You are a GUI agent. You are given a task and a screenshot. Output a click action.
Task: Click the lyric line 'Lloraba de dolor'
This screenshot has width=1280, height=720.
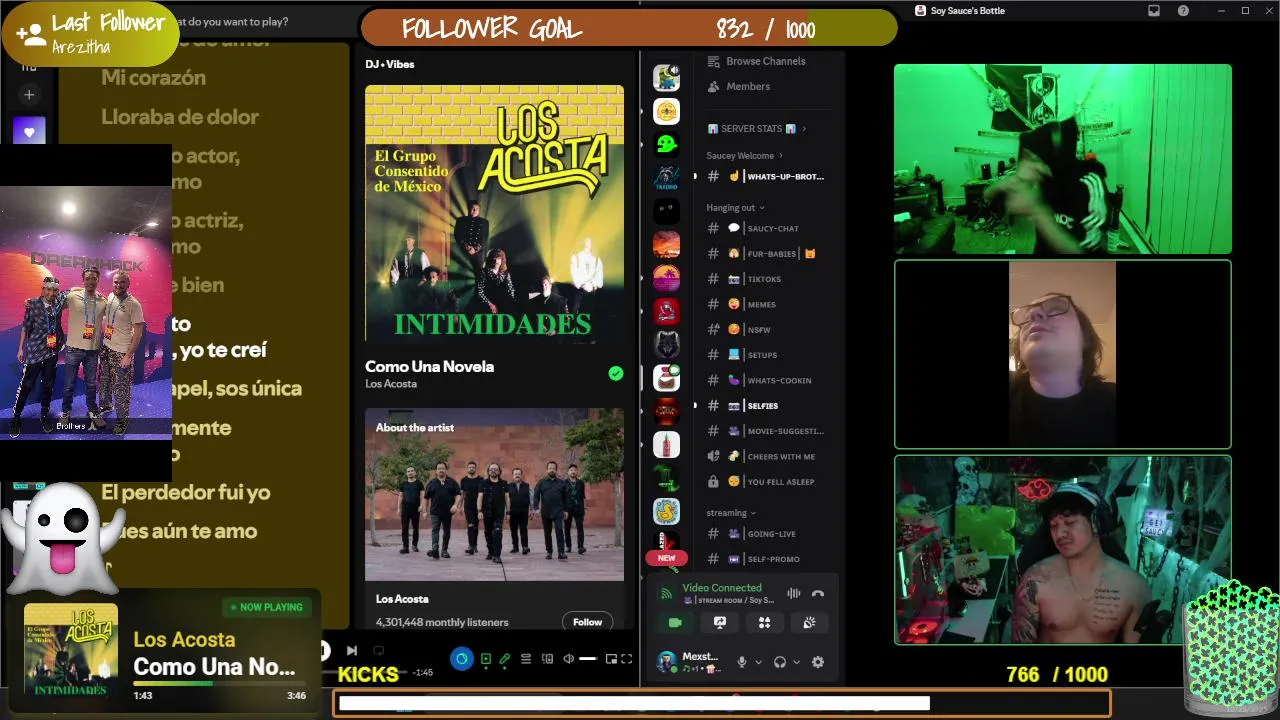(x=180, y=117)
